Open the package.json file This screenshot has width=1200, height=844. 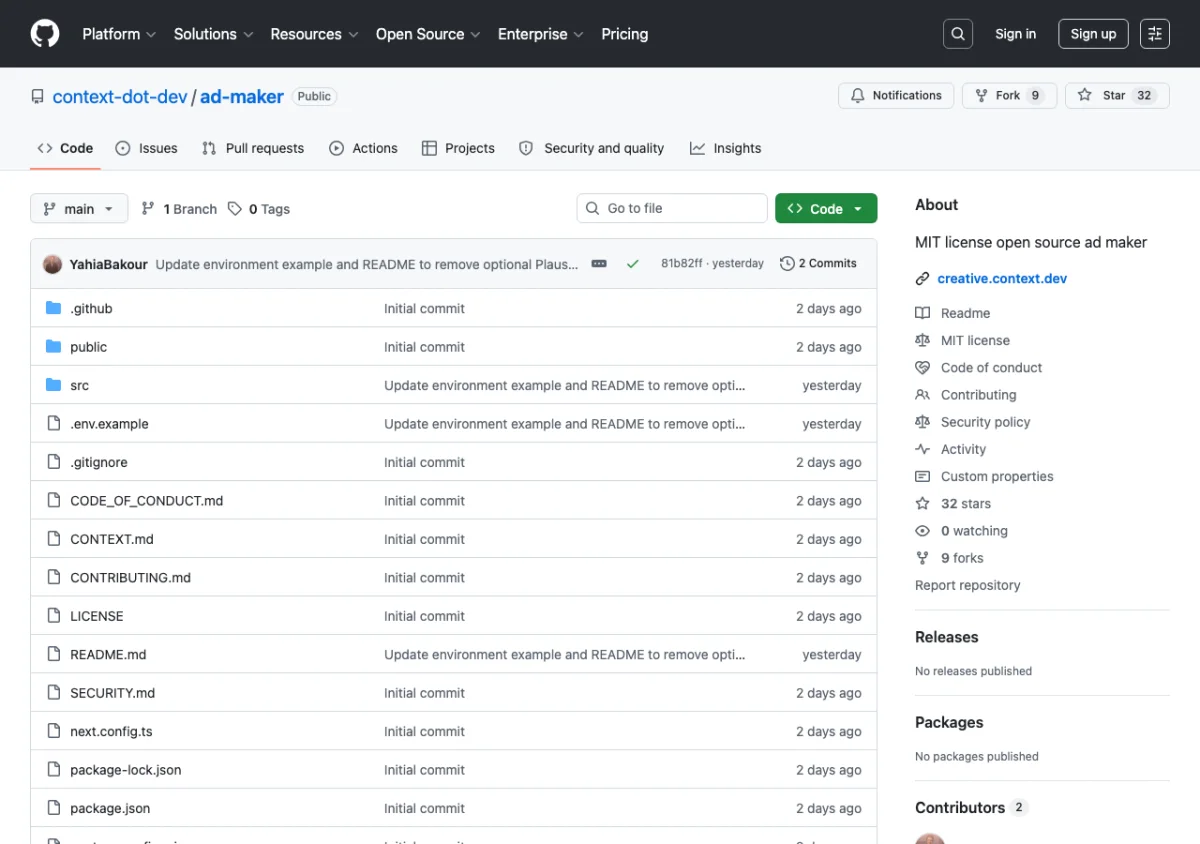[110, 808]
